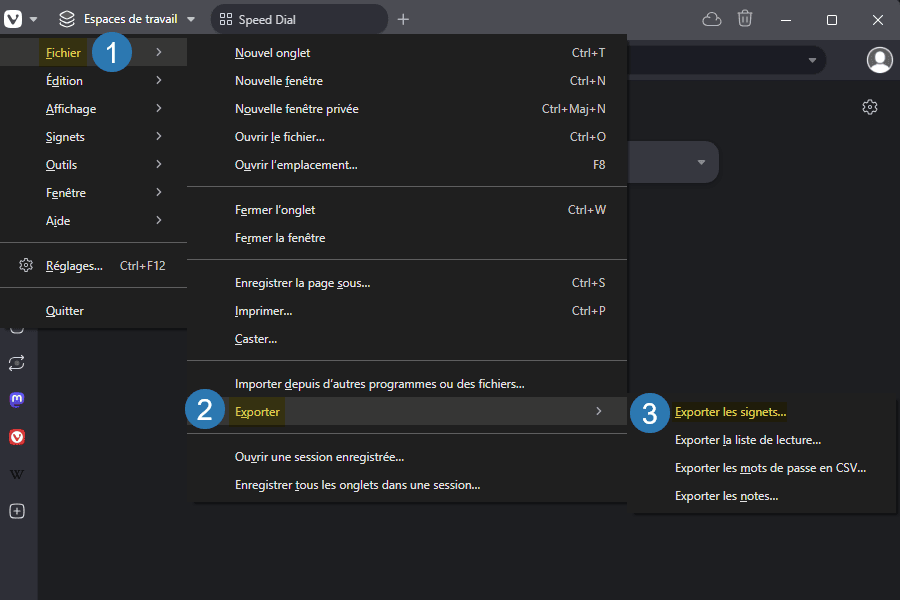Open the closed tabs trash icon
The width and height of the screenshot is (900, 600).
click(745, 18)
